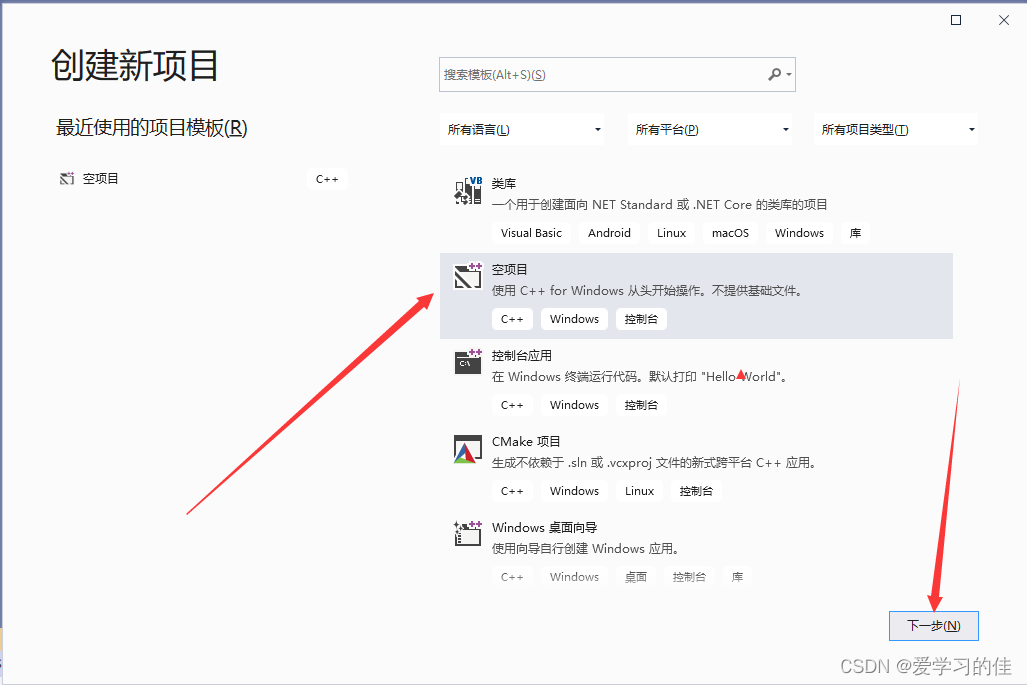This screenshot has height=685, width=1027.
Task: Choose recent template 空项目 in left list
Action: [x=202, y=179]
